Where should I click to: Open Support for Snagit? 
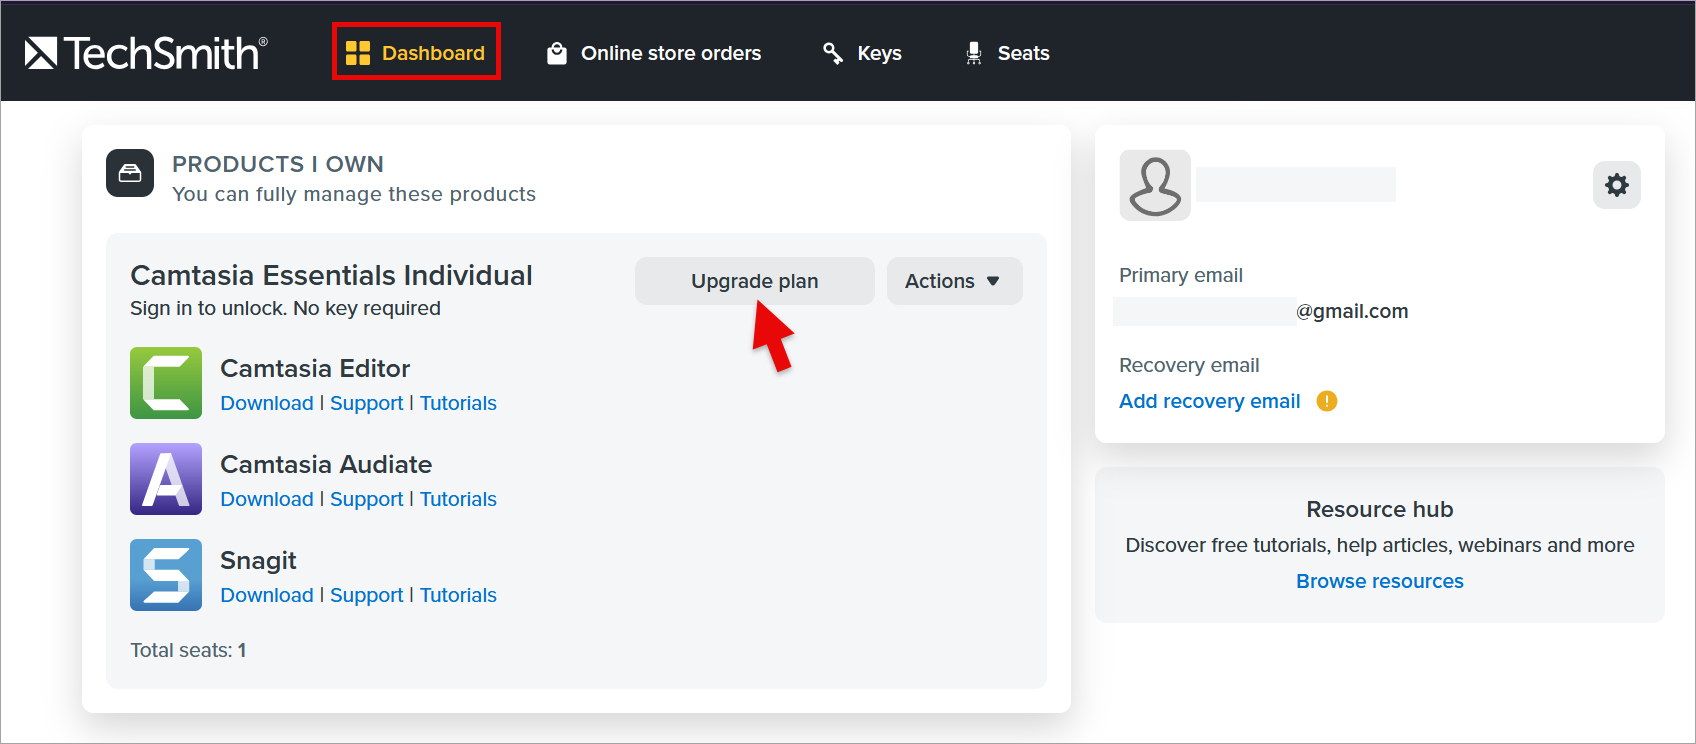367,595
